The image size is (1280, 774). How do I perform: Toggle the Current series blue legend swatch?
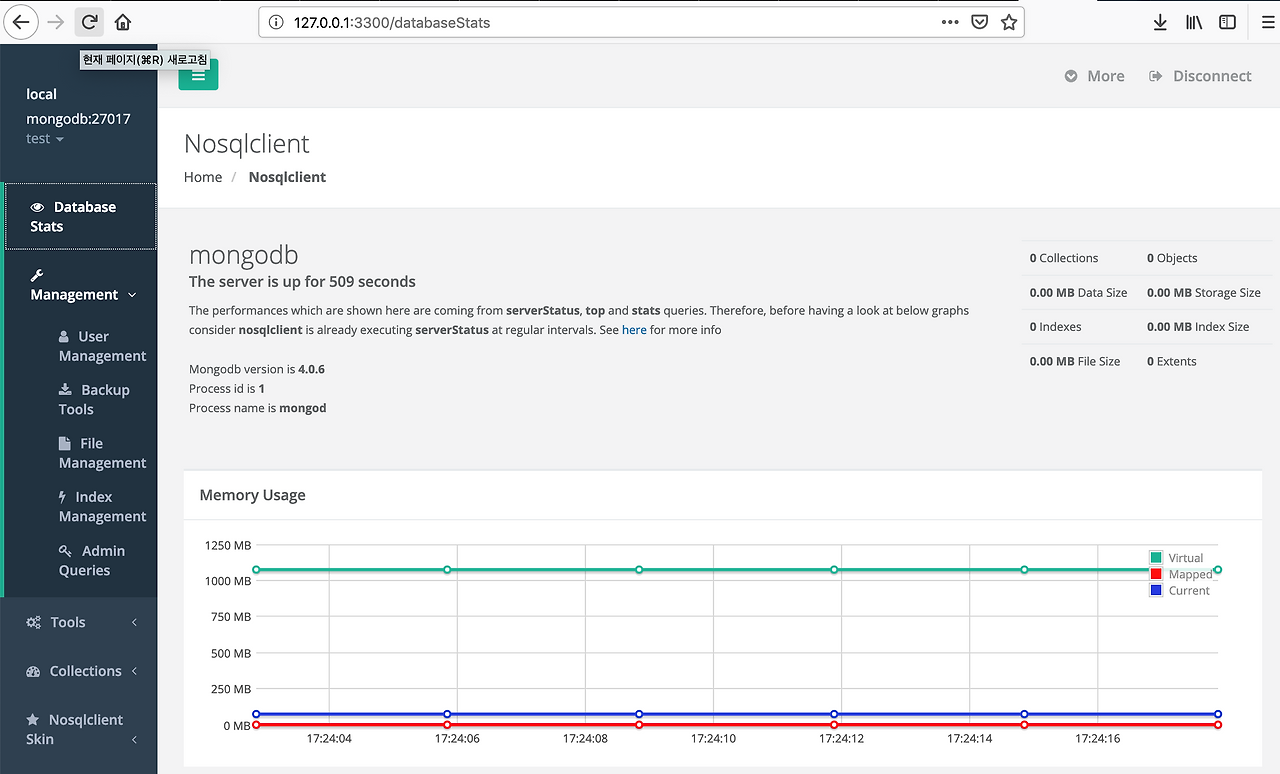point(1156,590)
